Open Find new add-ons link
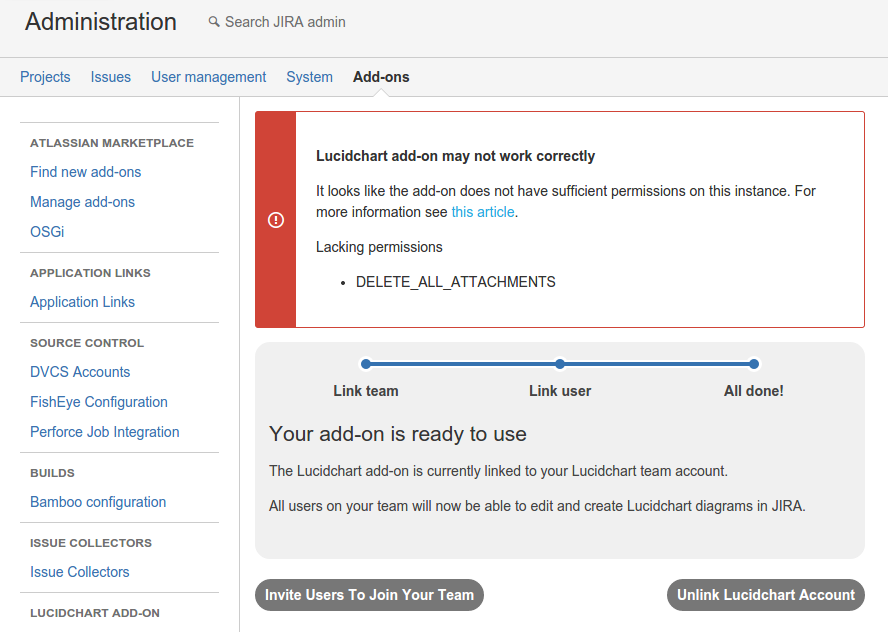 pos(86,172)
